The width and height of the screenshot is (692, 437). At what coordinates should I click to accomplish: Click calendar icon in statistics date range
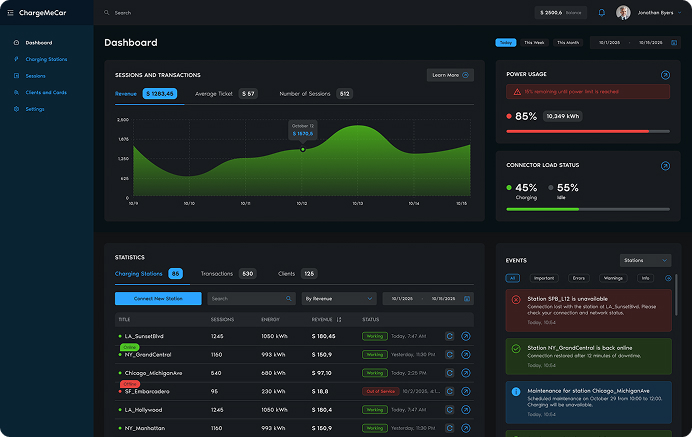pos(468,298)
